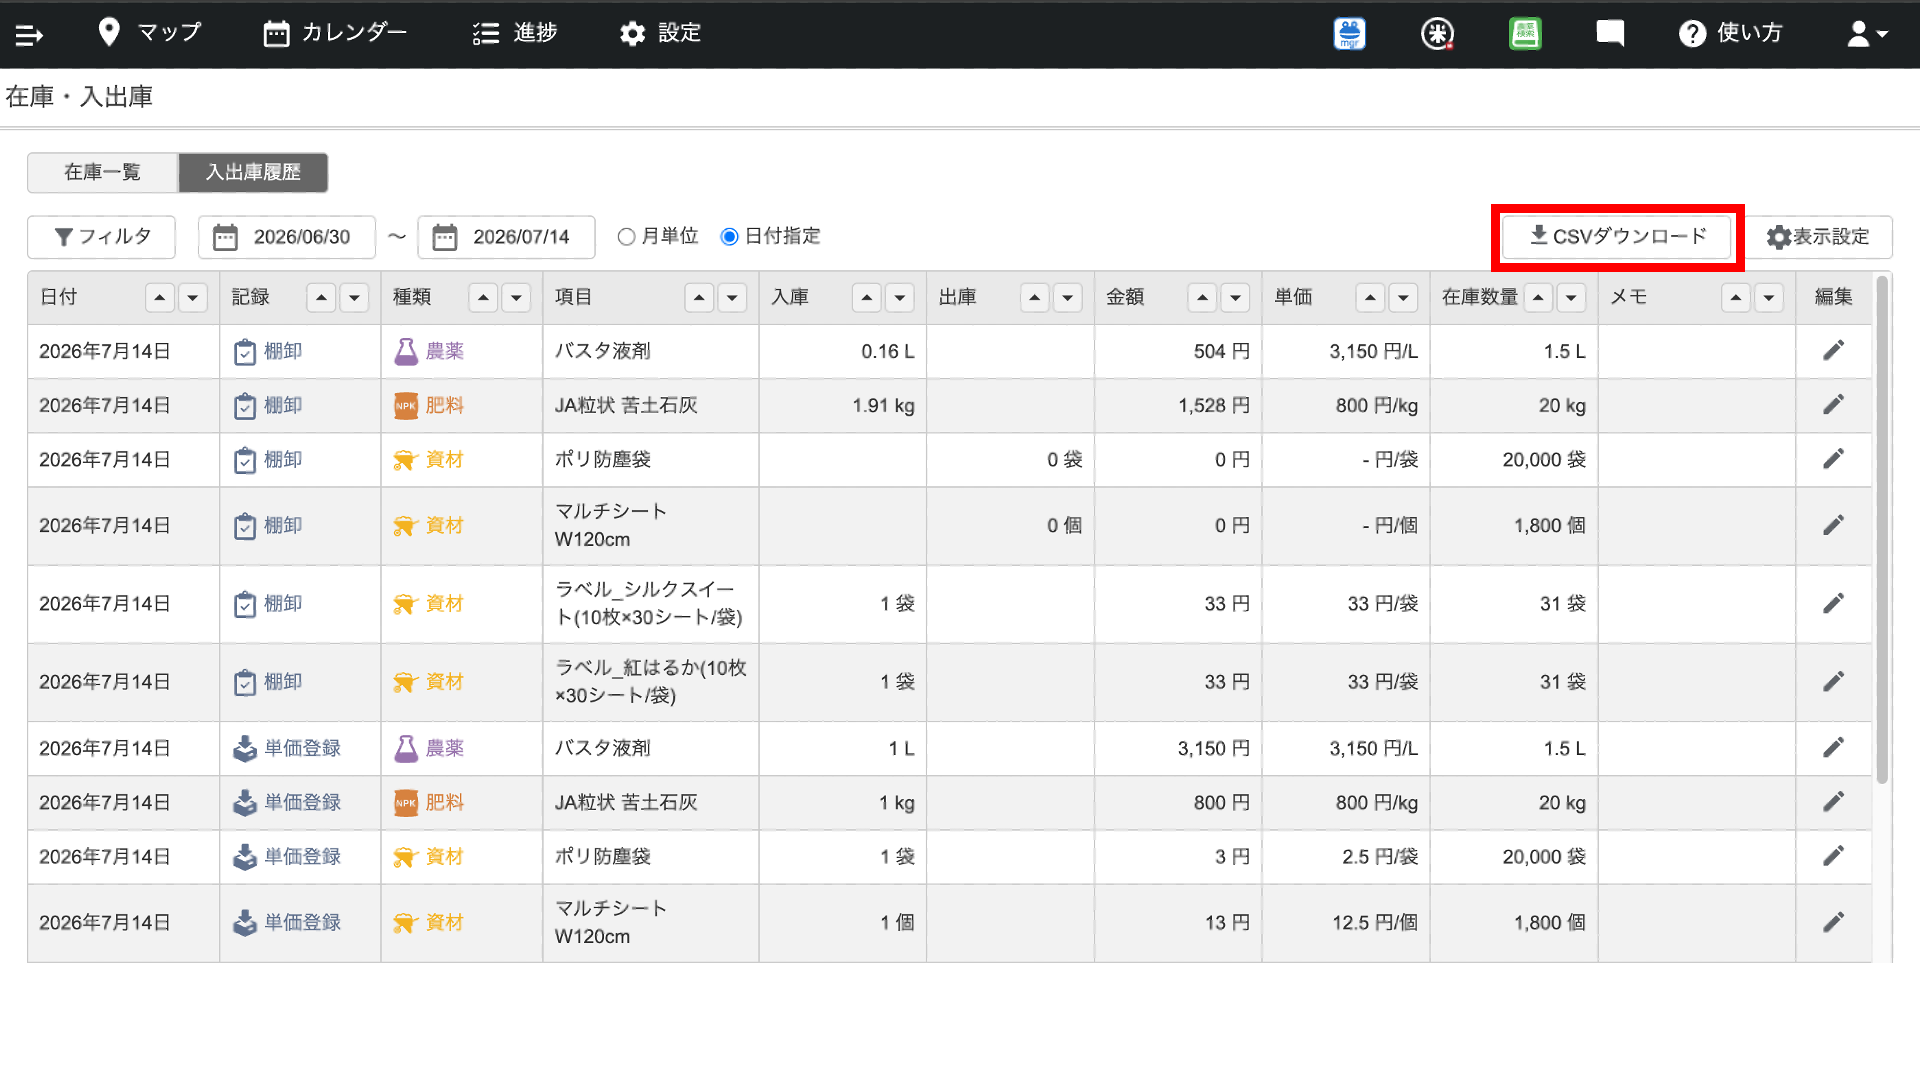
Task: Open the chat messages icon
Action: point(1610,34)
